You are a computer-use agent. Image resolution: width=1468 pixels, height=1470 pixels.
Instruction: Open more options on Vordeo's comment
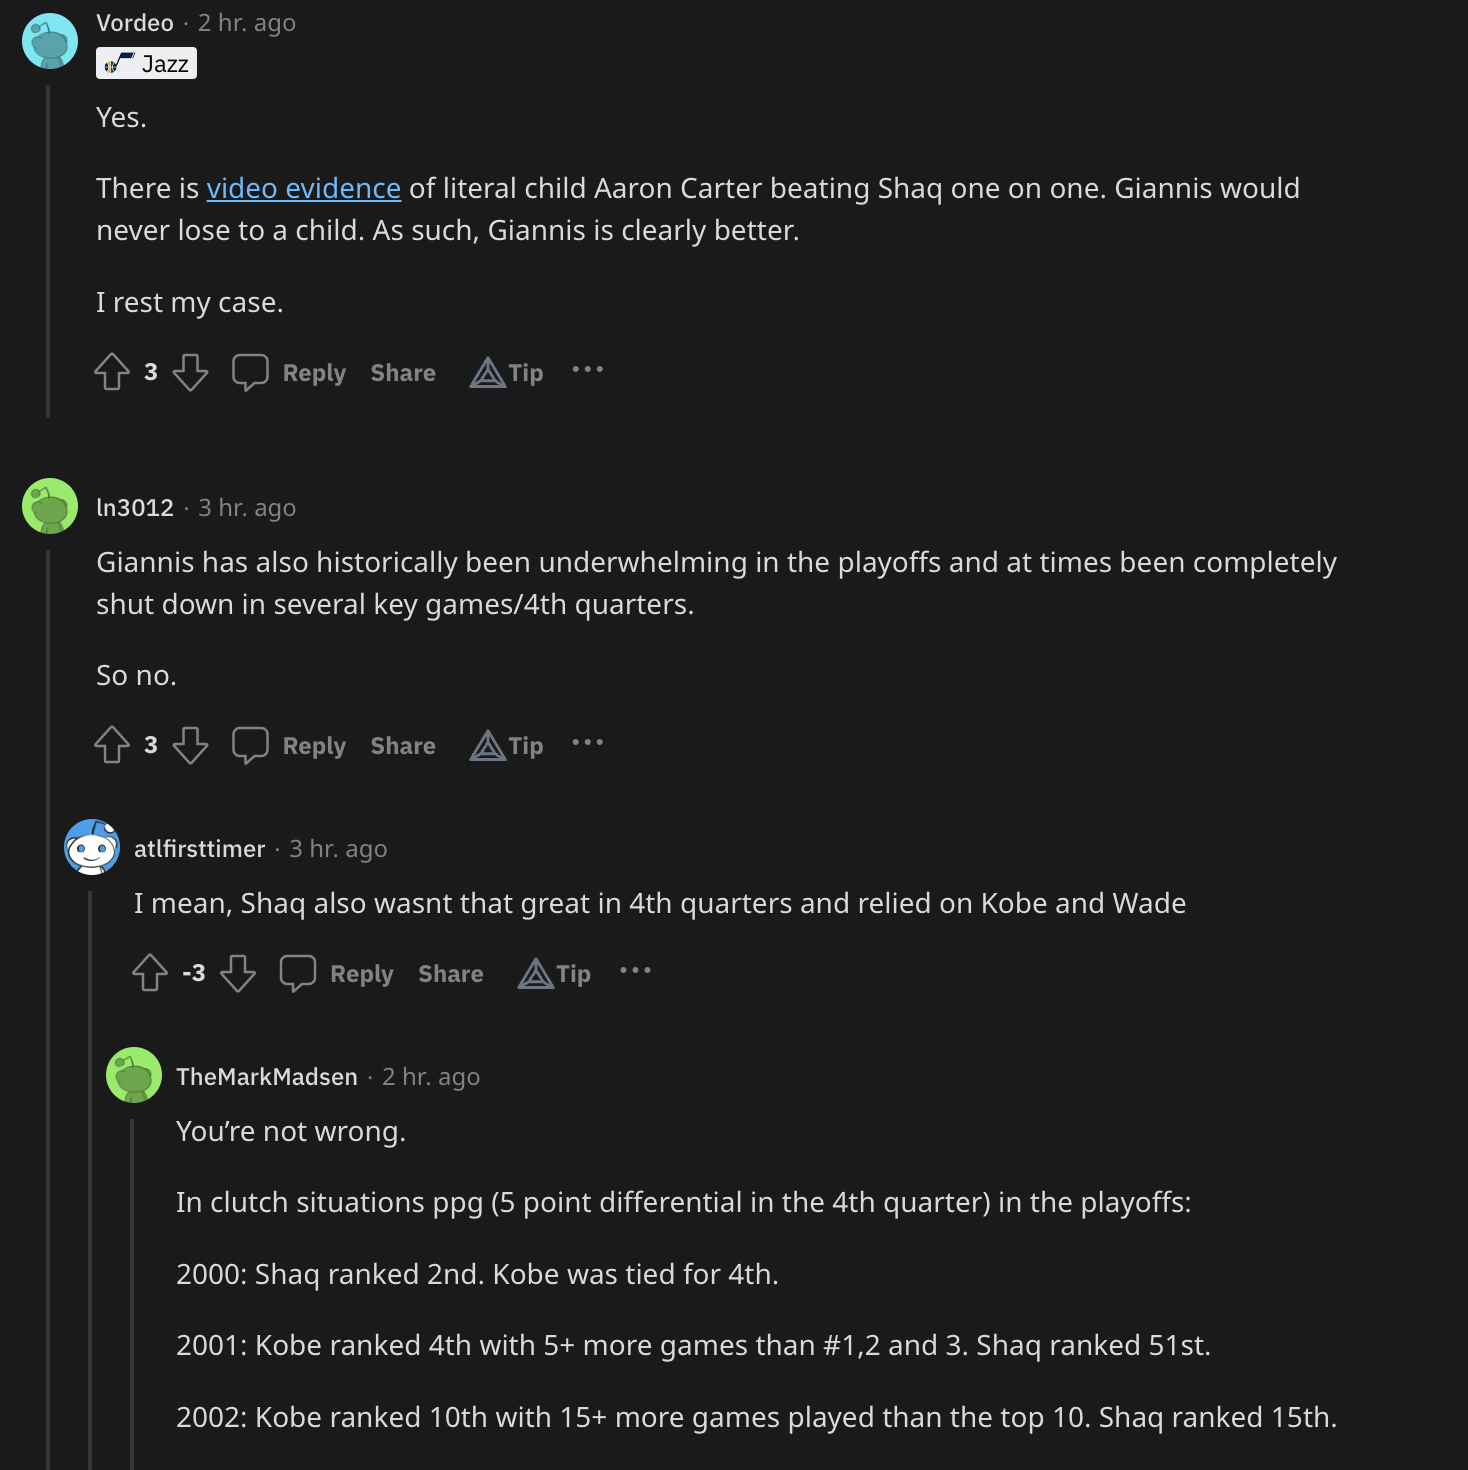(x=588, y=370)
